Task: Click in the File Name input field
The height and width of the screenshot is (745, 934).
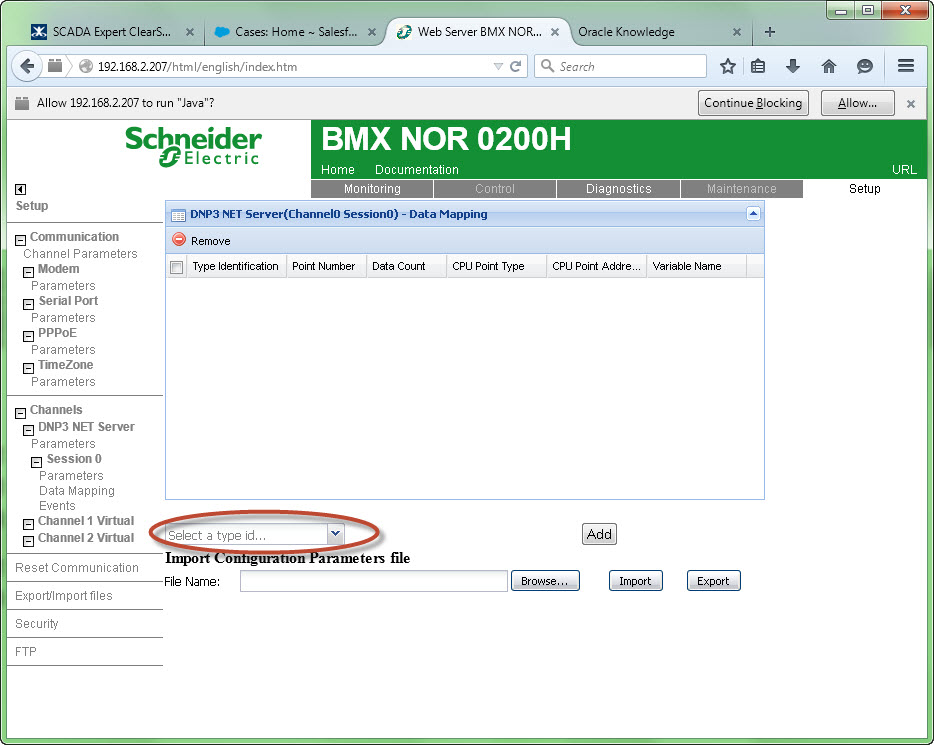Action: (373, 581)
